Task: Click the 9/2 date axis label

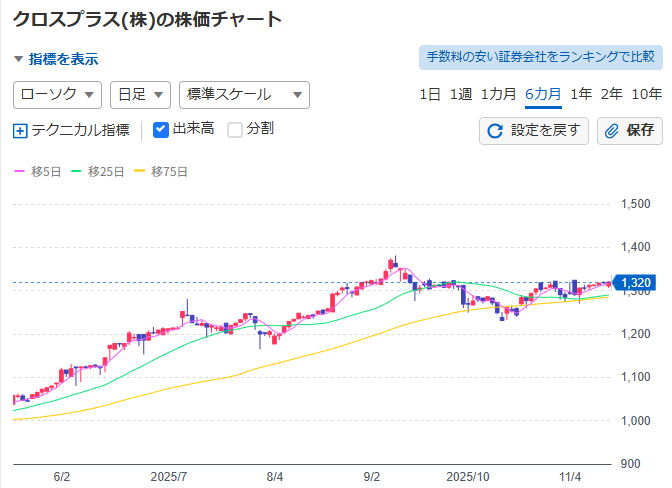Action: tap(372, 477)
